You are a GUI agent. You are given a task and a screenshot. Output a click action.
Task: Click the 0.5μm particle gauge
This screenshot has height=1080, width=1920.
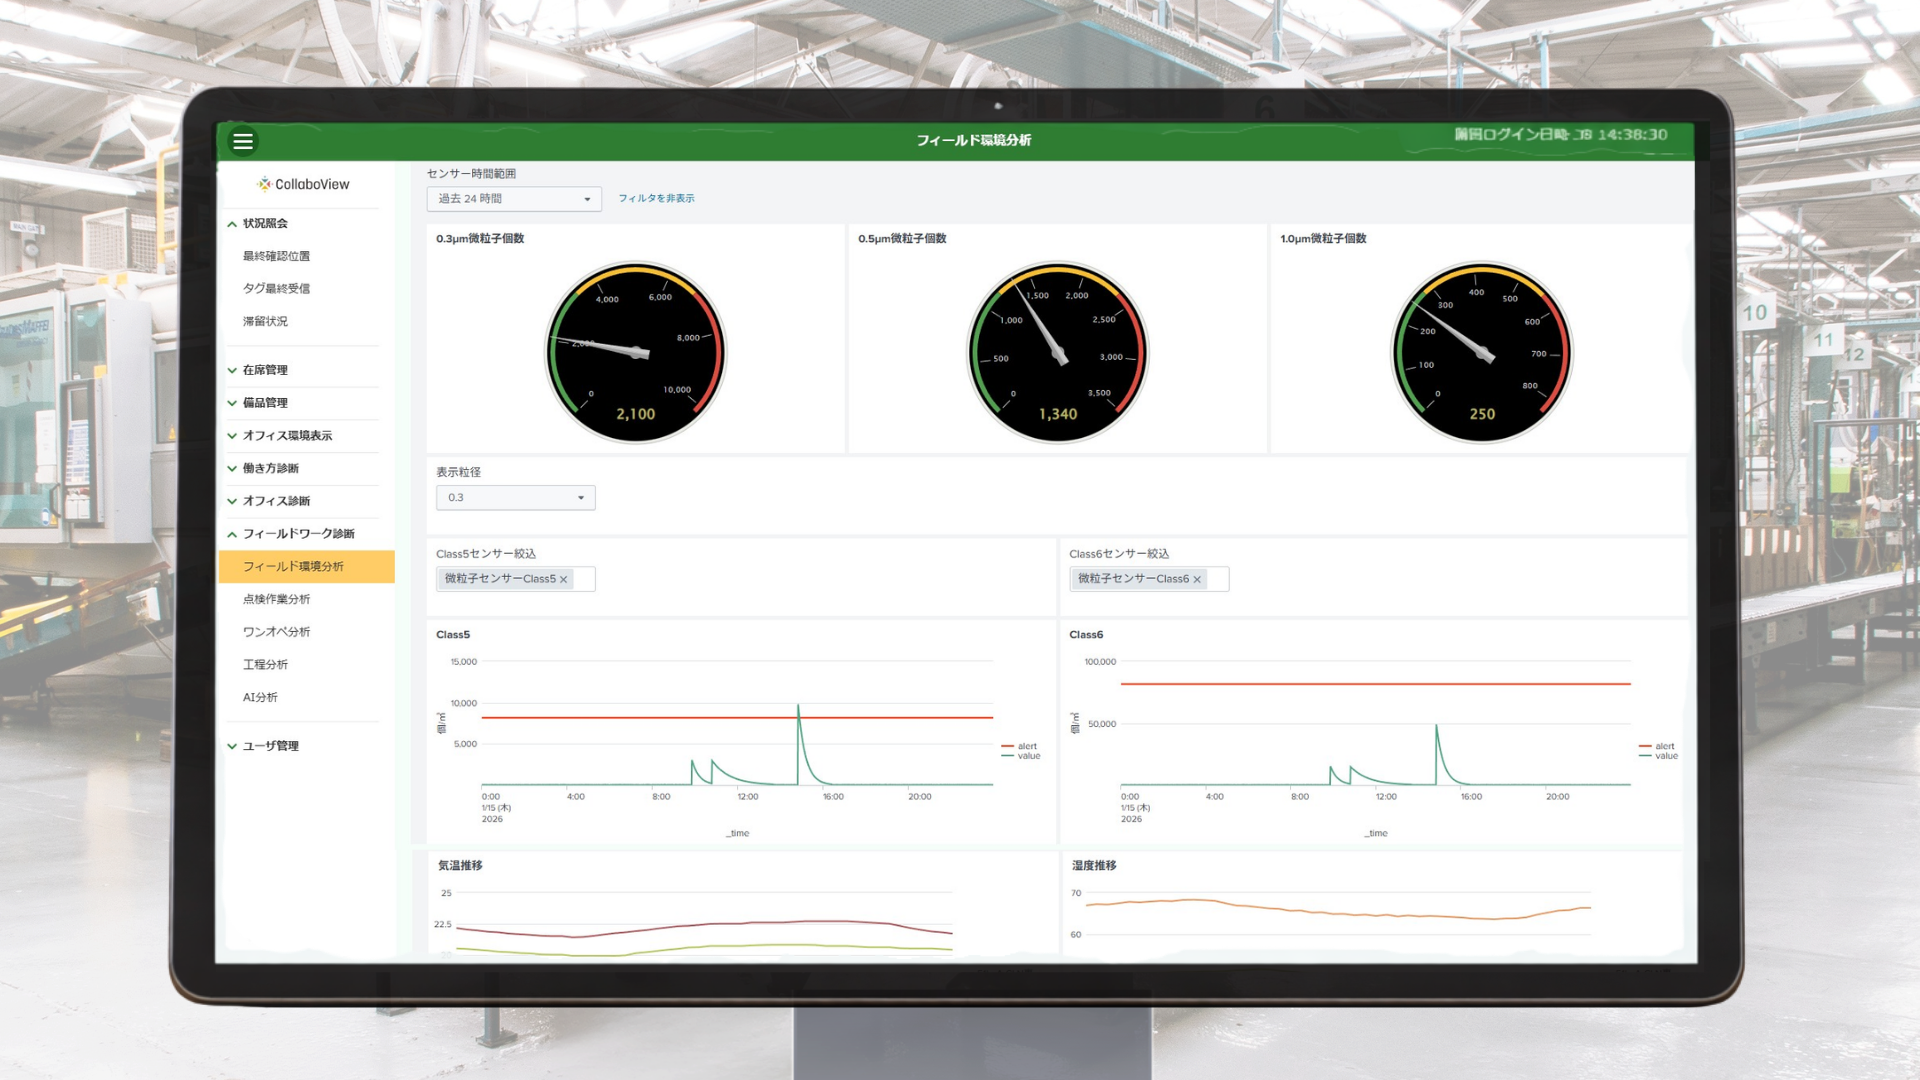[1057, 352]
